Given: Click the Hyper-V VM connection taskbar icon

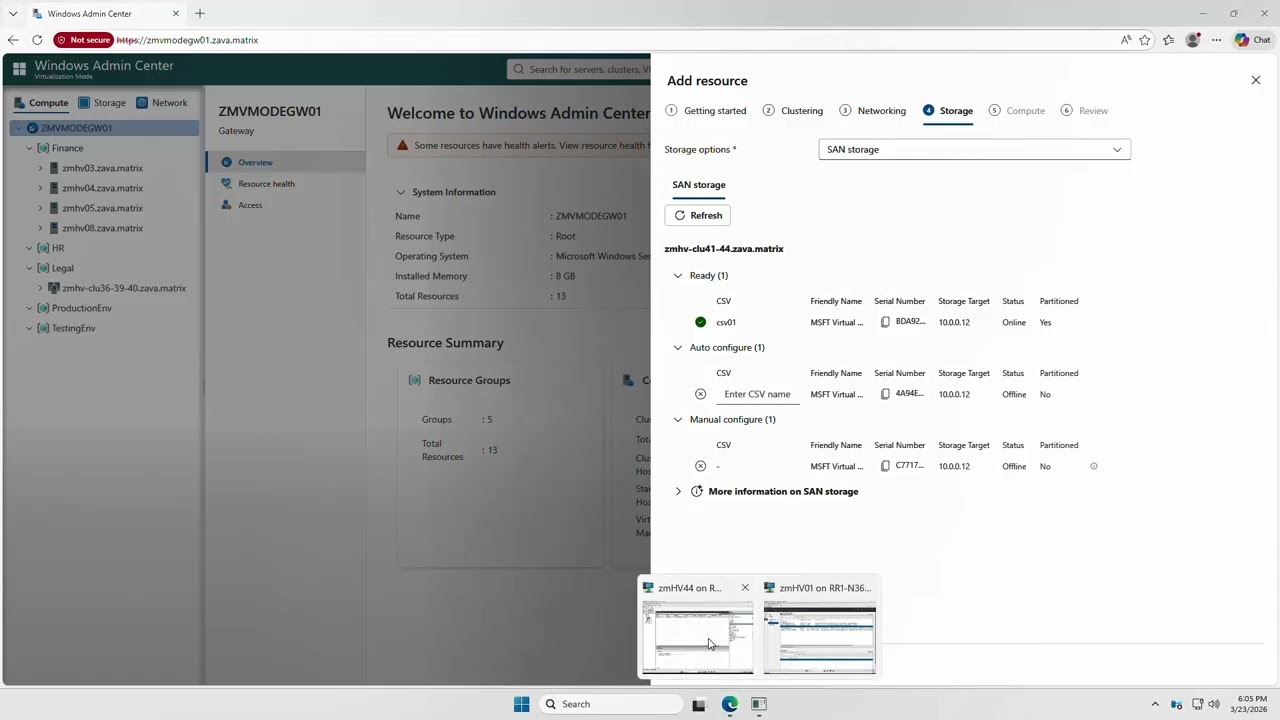Looking at the screenshot, I should [759, 704].
